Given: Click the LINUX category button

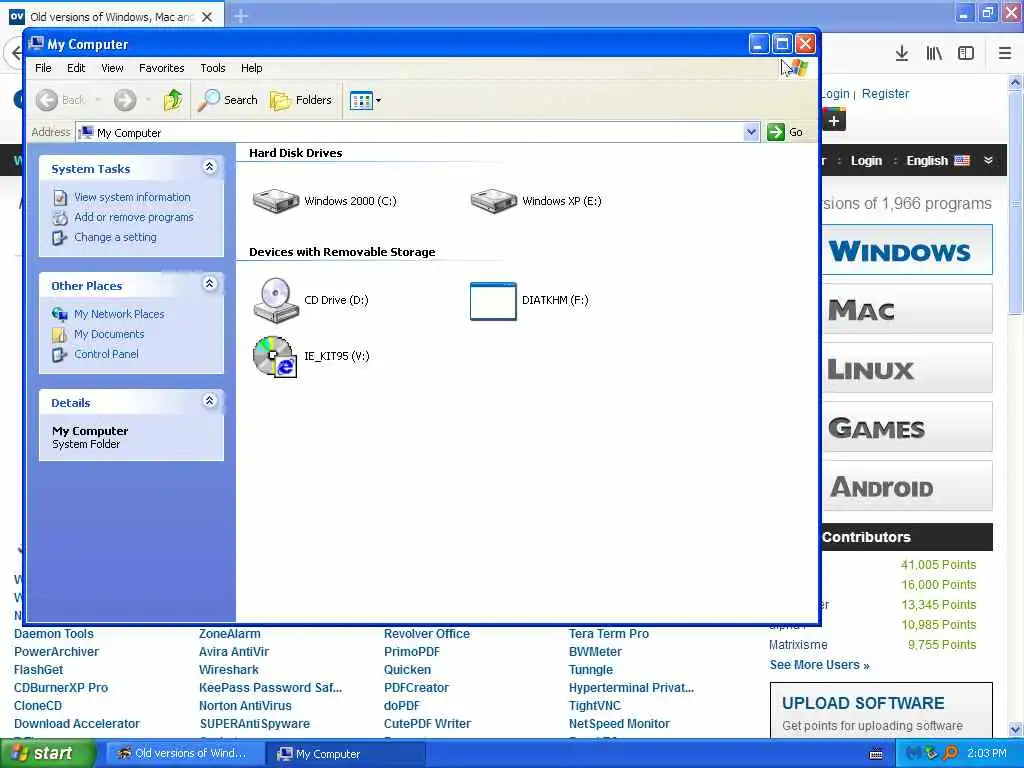Looking at the screenshot, I should (x=907, y=369).
